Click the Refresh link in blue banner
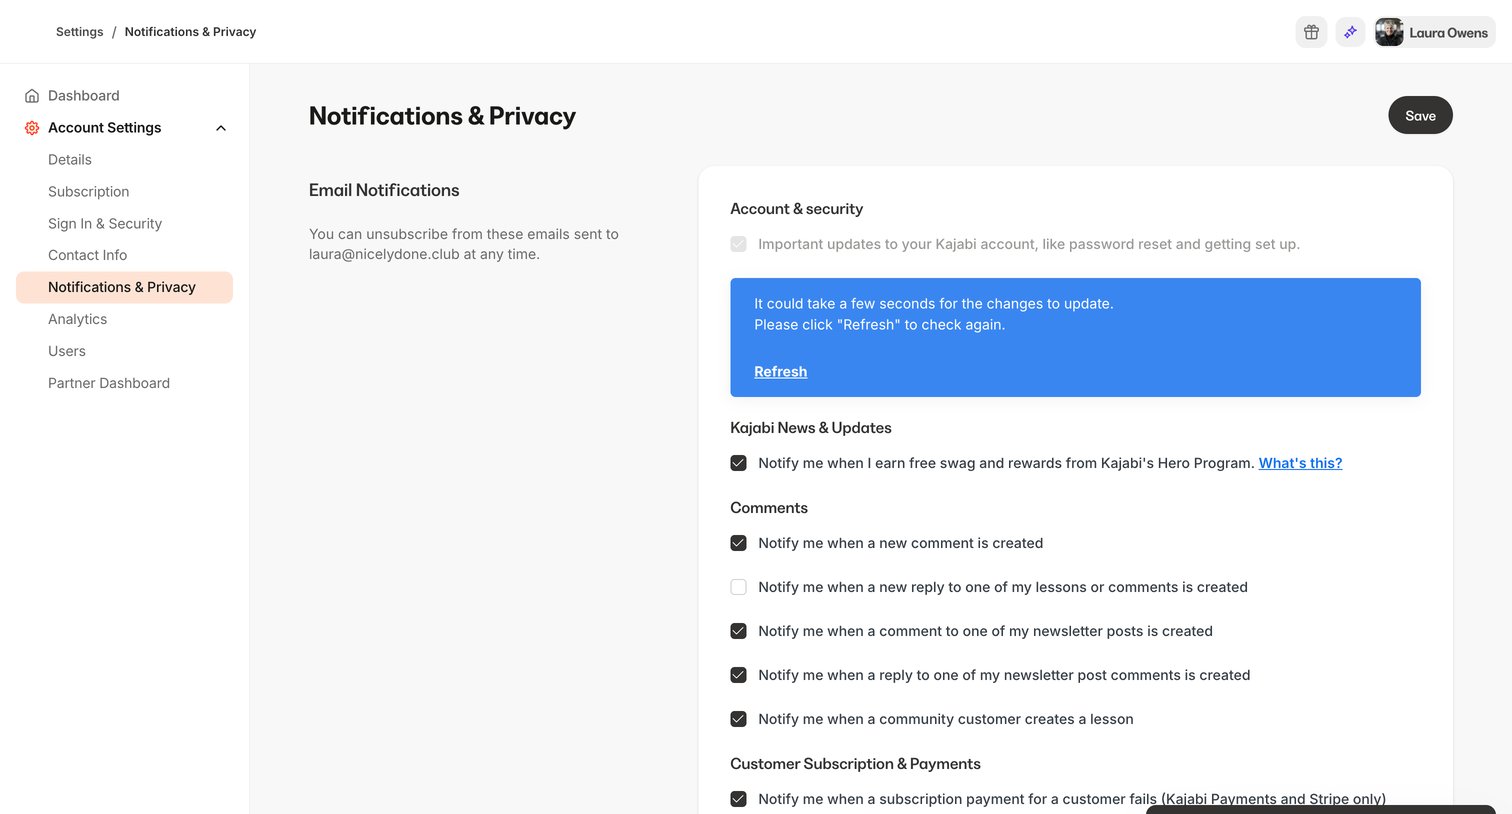 coord(780,371)
